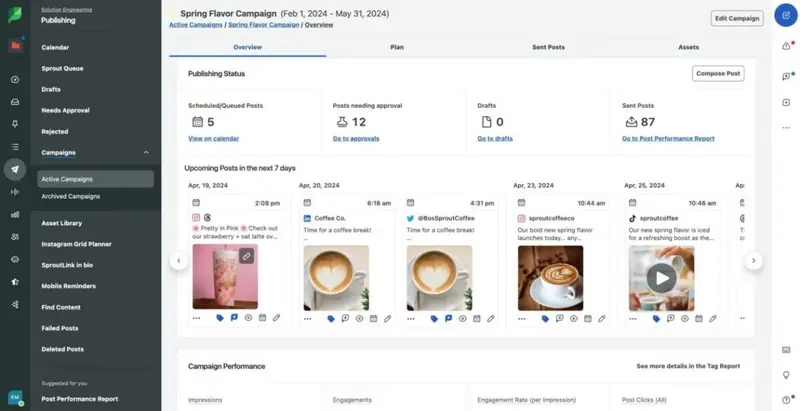This screenshot has height=411, width=800.
Task: Play the sproutcoffee TikTok video
Action: click(660, 278)
